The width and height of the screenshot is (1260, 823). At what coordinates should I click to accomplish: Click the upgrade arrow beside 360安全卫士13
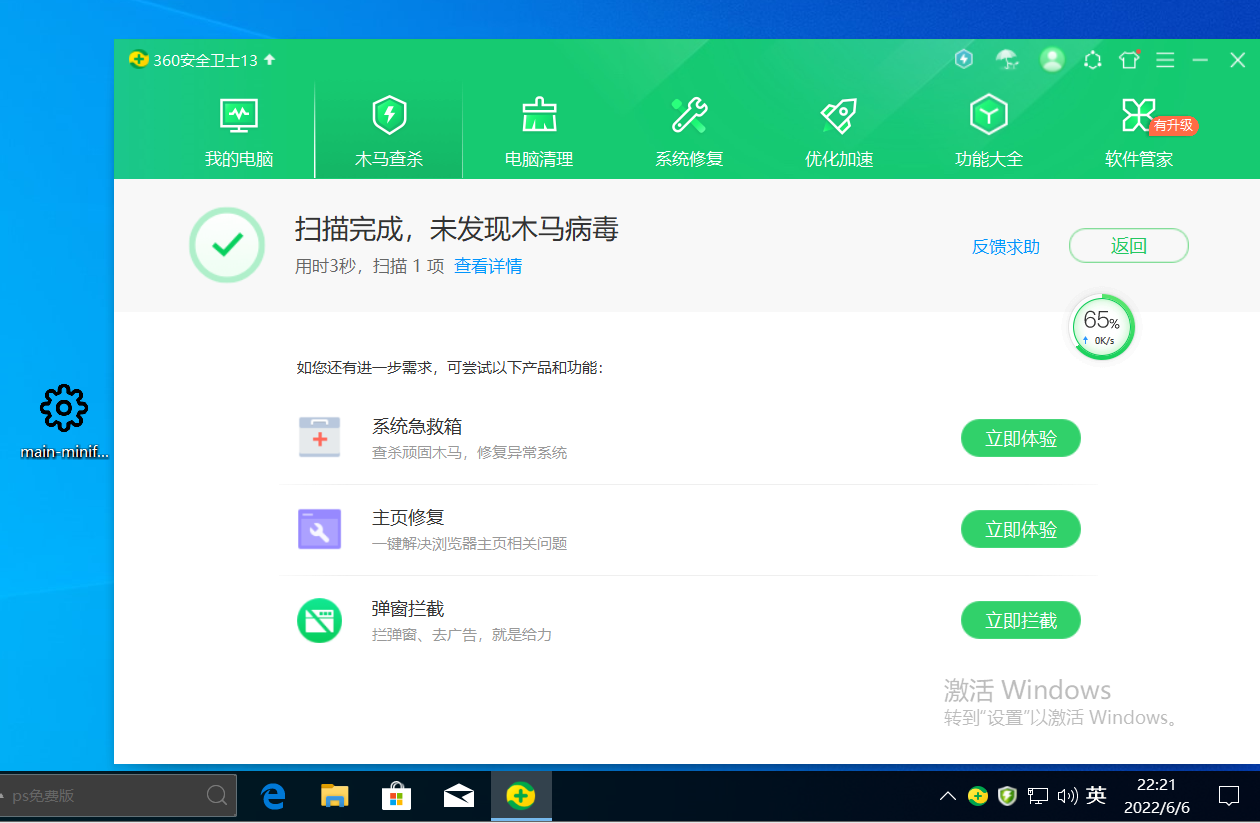[x=269, y=60]
